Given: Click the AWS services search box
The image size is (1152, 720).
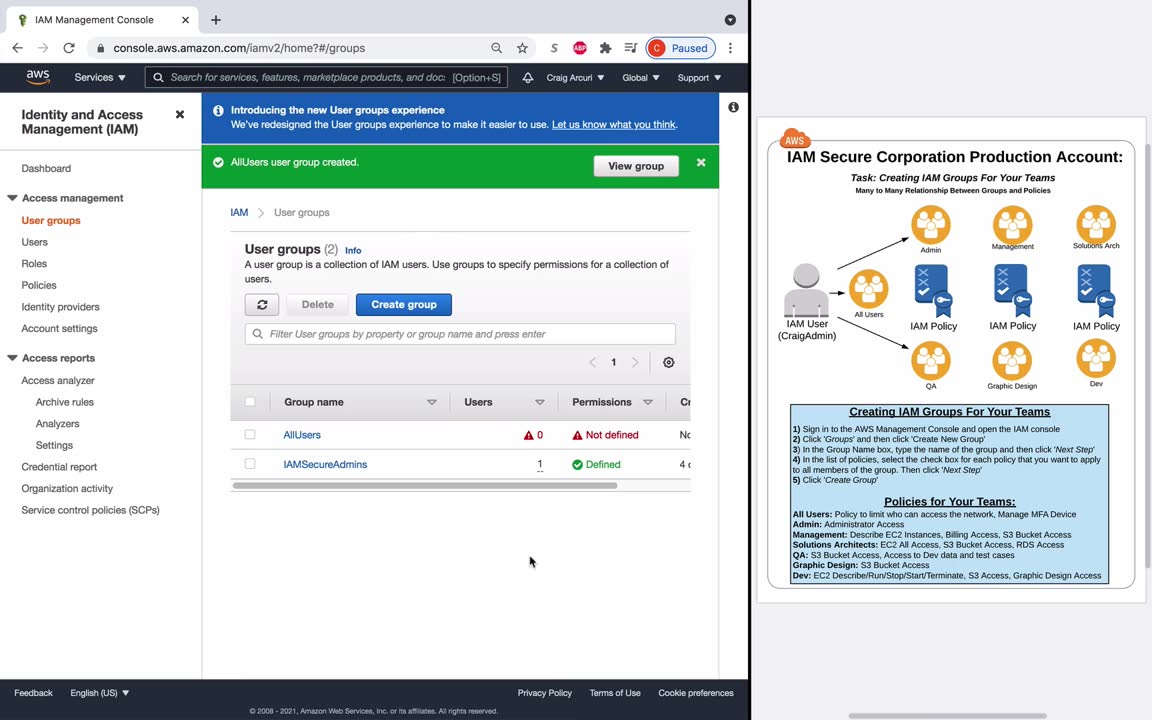Looking at the screenshot, I should tap(326, 77).
